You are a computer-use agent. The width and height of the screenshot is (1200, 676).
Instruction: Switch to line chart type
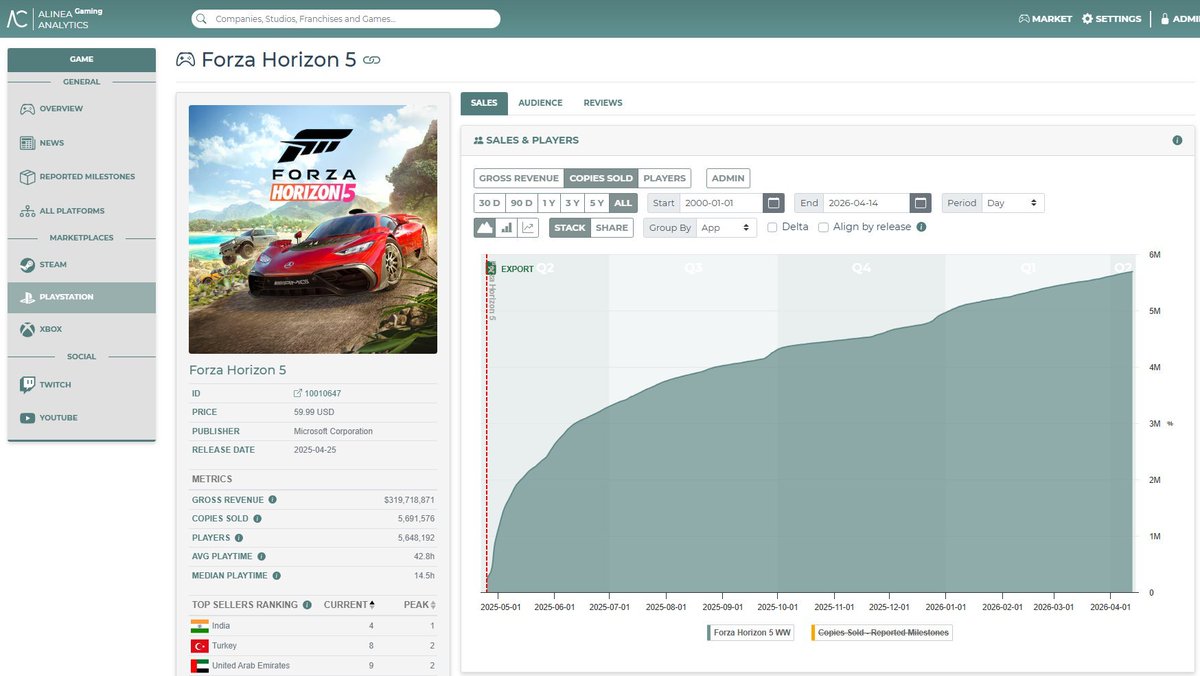528,228
